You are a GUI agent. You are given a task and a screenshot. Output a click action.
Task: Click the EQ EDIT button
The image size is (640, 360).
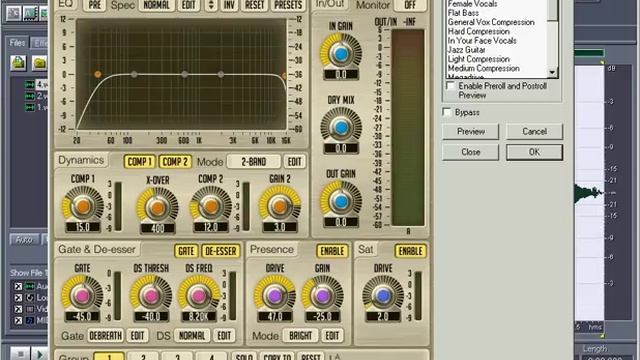coord(188,5)
